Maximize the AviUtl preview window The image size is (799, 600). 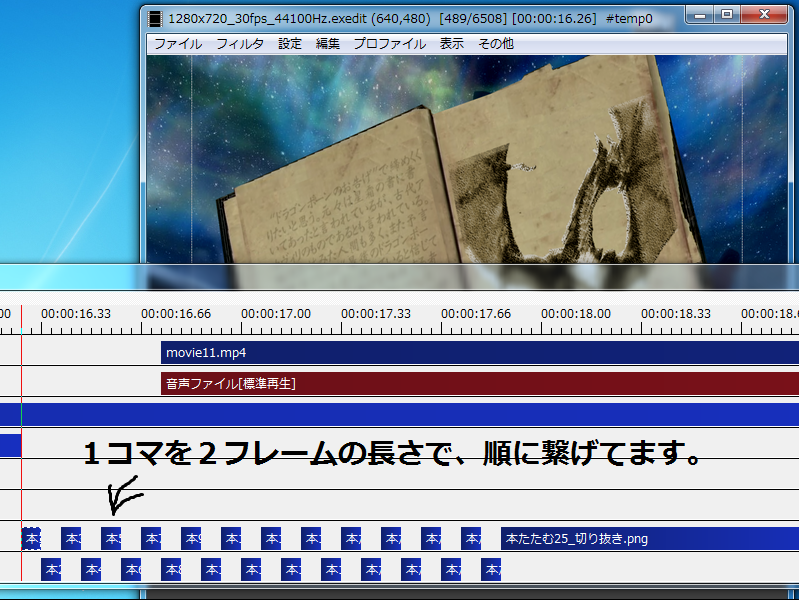(727, 16)
